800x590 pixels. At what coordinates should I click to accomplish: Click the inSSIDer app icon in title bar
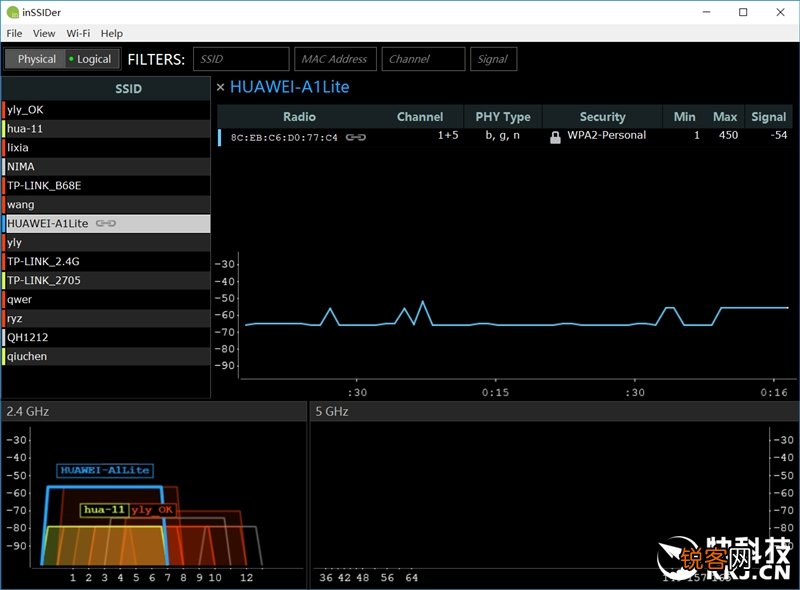coord(13,12)
